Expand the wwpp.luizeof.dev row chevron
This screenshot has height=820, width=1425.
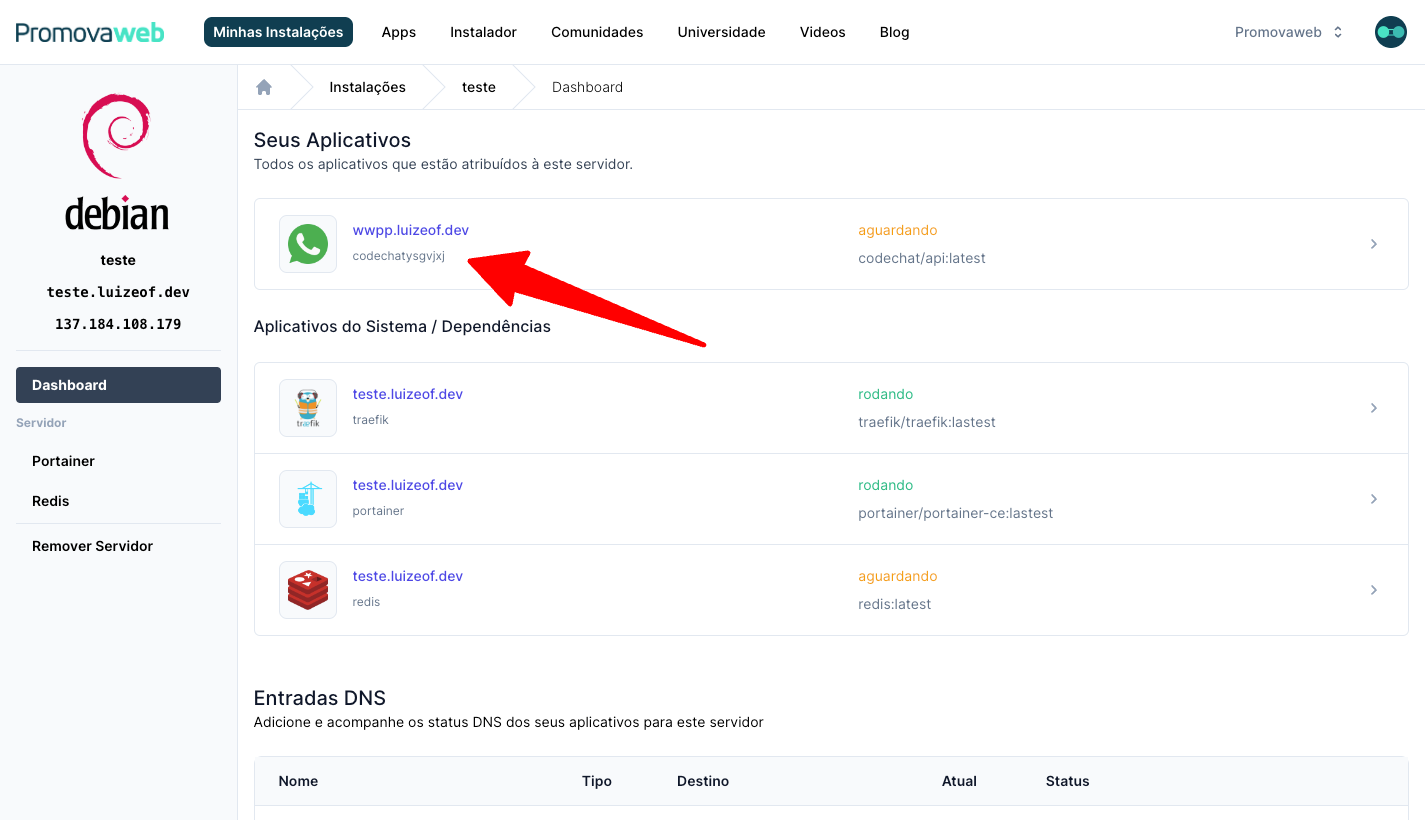point(1374,244)
